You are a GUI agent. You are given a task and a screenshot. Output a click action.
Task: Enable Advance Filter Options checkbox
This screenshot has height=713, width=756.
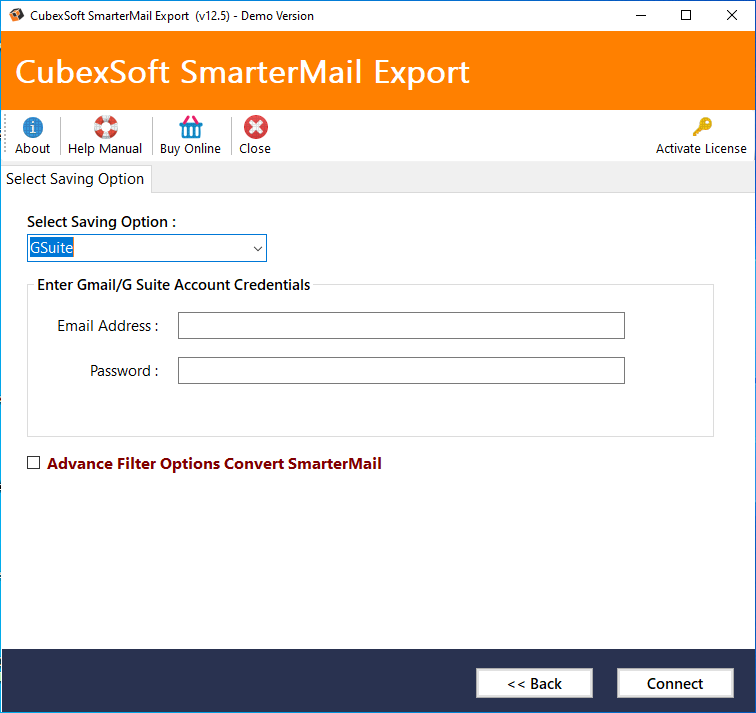(33, 463)
